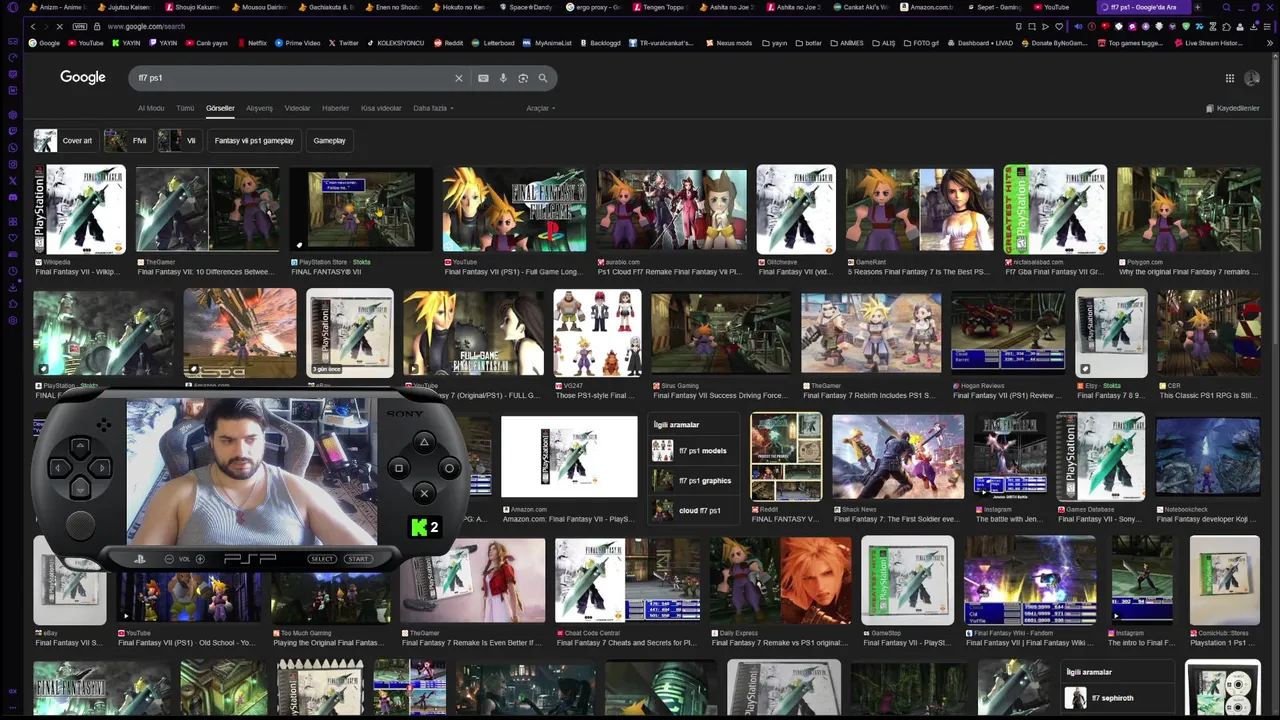This screenshot has height=720, width=1280.
Task: Open GX Control gamepad icon in sidebar
Action: pos(13,41)
